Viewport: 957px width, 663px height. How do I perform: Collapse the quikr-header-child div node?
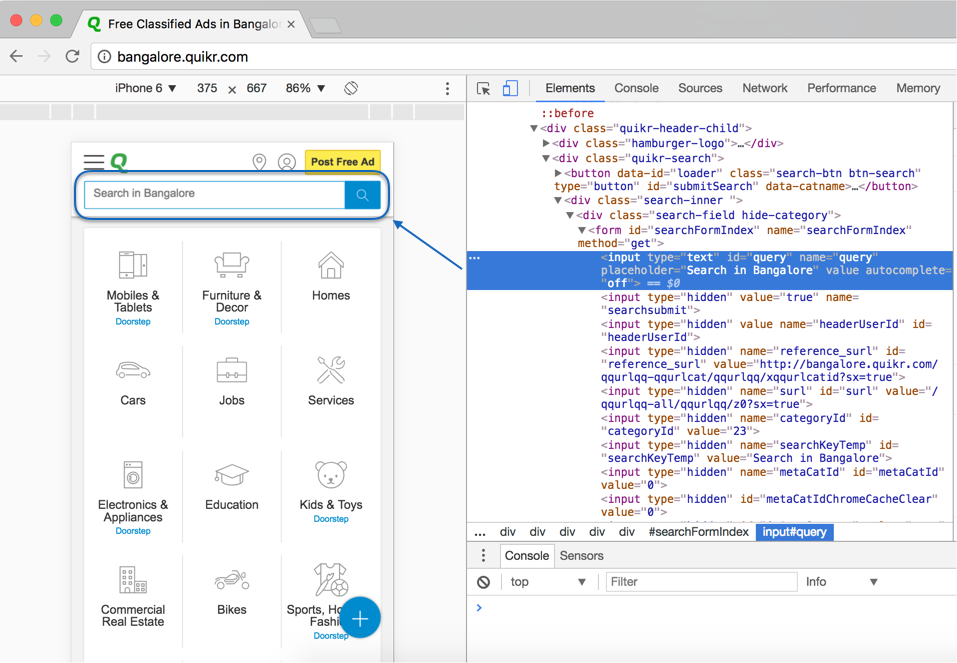[x=534, y=128]
